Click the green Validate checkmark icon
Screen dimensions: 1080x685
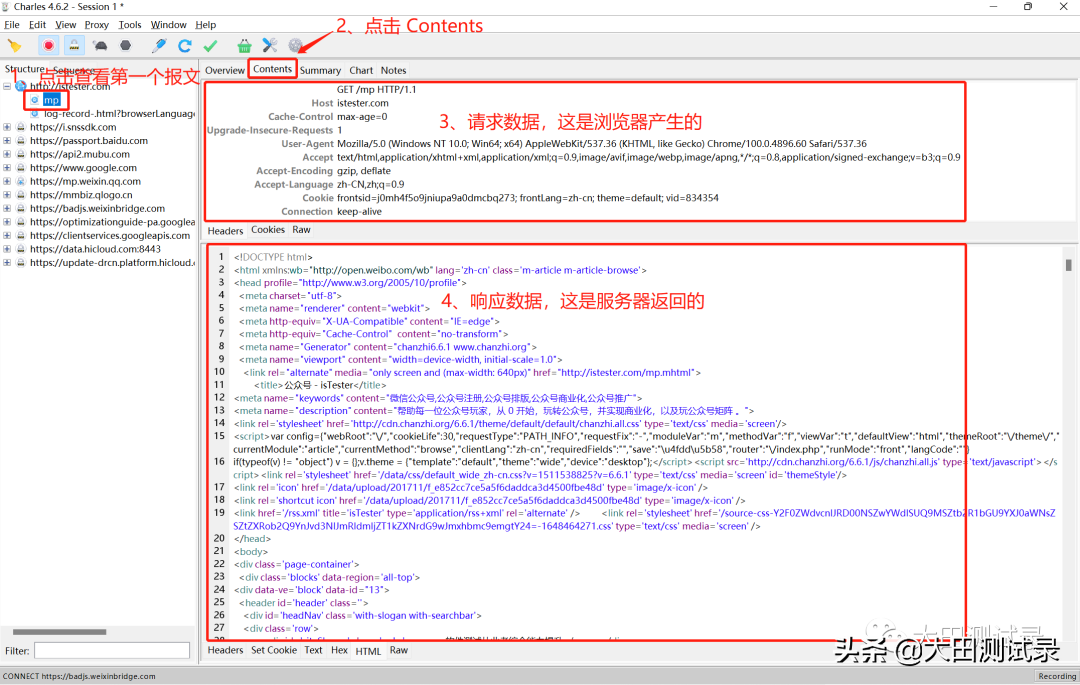210,45
